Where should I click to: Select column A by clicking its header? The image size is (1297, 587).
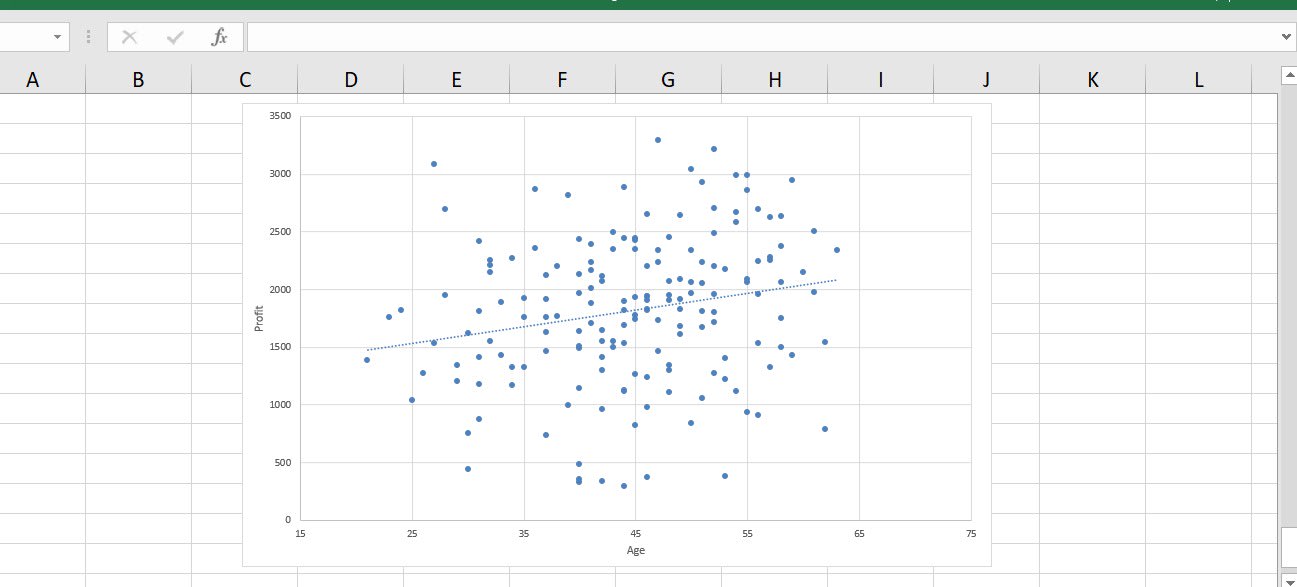pyautogui.click(x=33, y=79)
